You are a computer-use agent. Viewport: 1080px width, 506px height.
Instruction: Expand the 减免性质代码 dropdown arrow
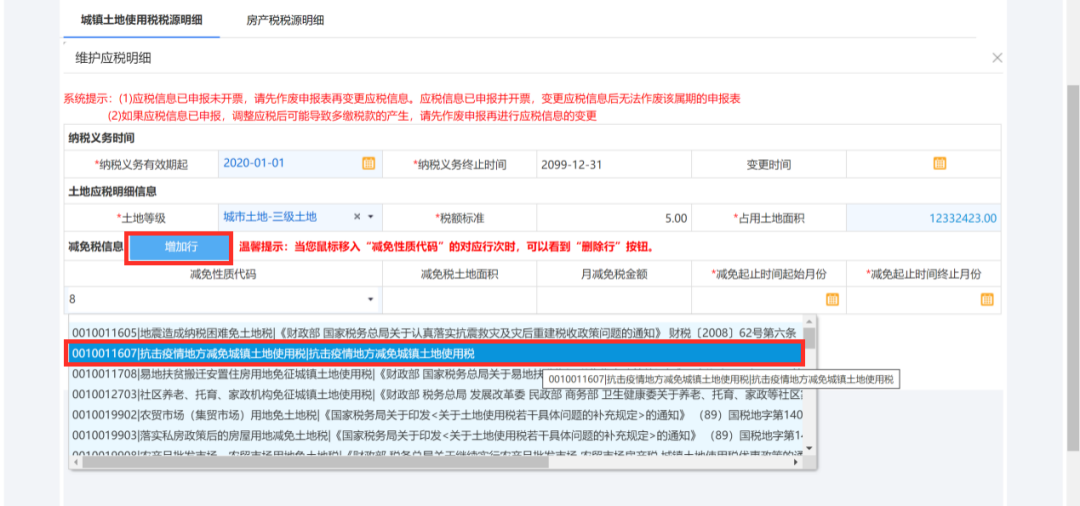tap(371, 299)
